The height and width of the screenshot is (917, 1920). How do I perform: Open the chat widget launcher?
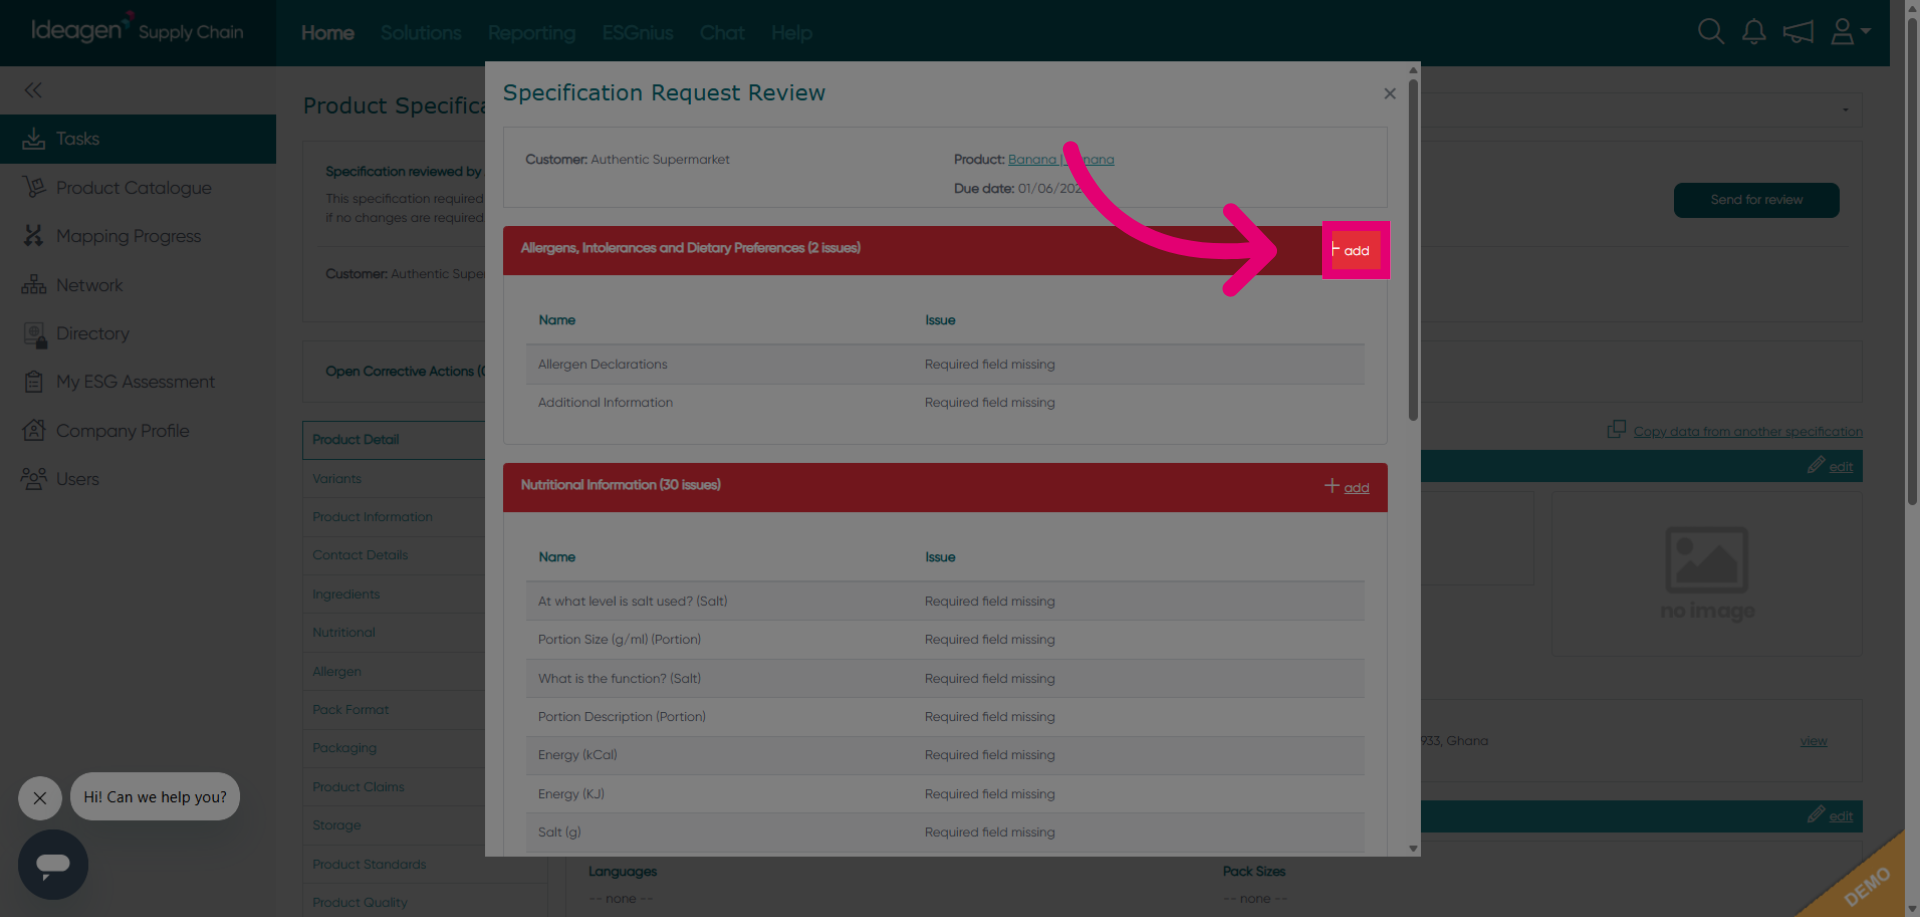[x=53, y=864]
